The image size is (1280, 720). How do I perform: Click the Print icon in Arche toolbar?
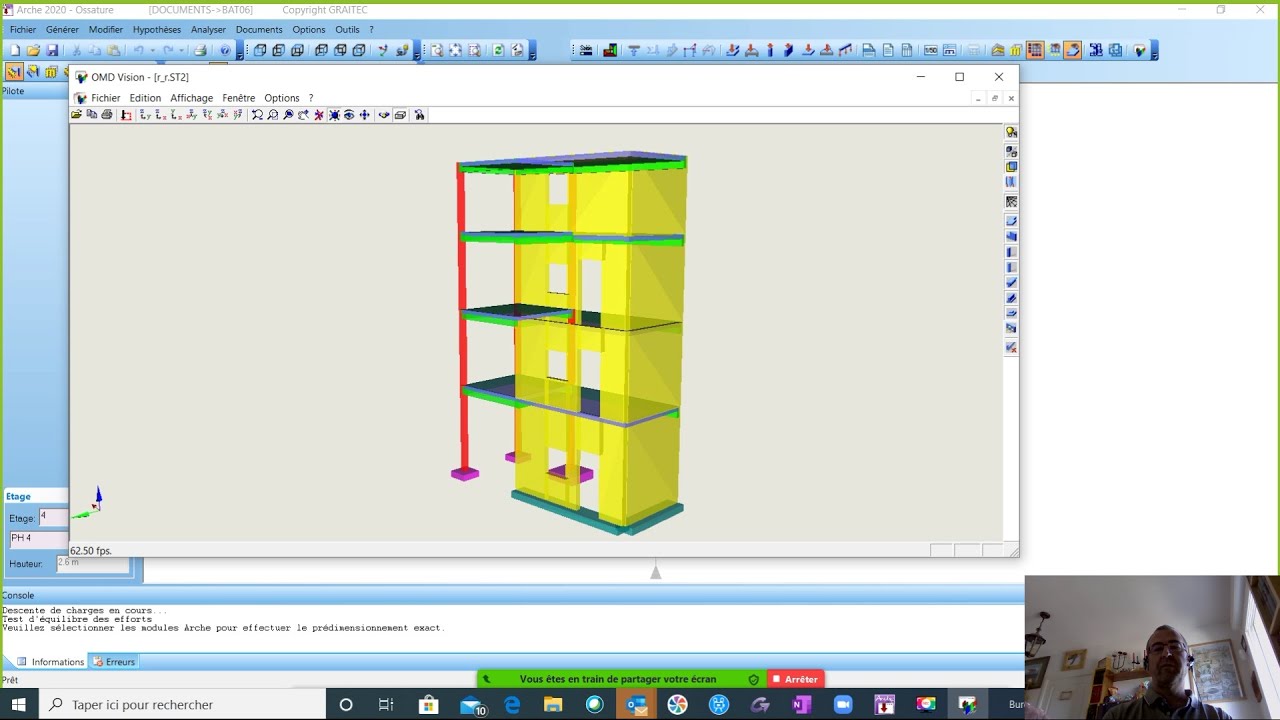[x=200, y=50]
